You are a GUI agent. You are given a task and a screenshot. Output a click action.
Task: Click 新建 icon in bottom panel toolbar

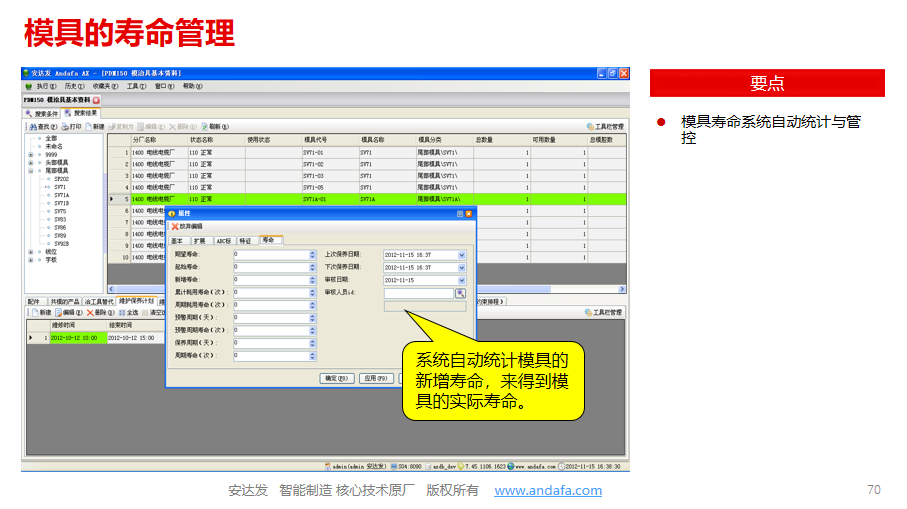pyautogui.click(x=33, y=313)
